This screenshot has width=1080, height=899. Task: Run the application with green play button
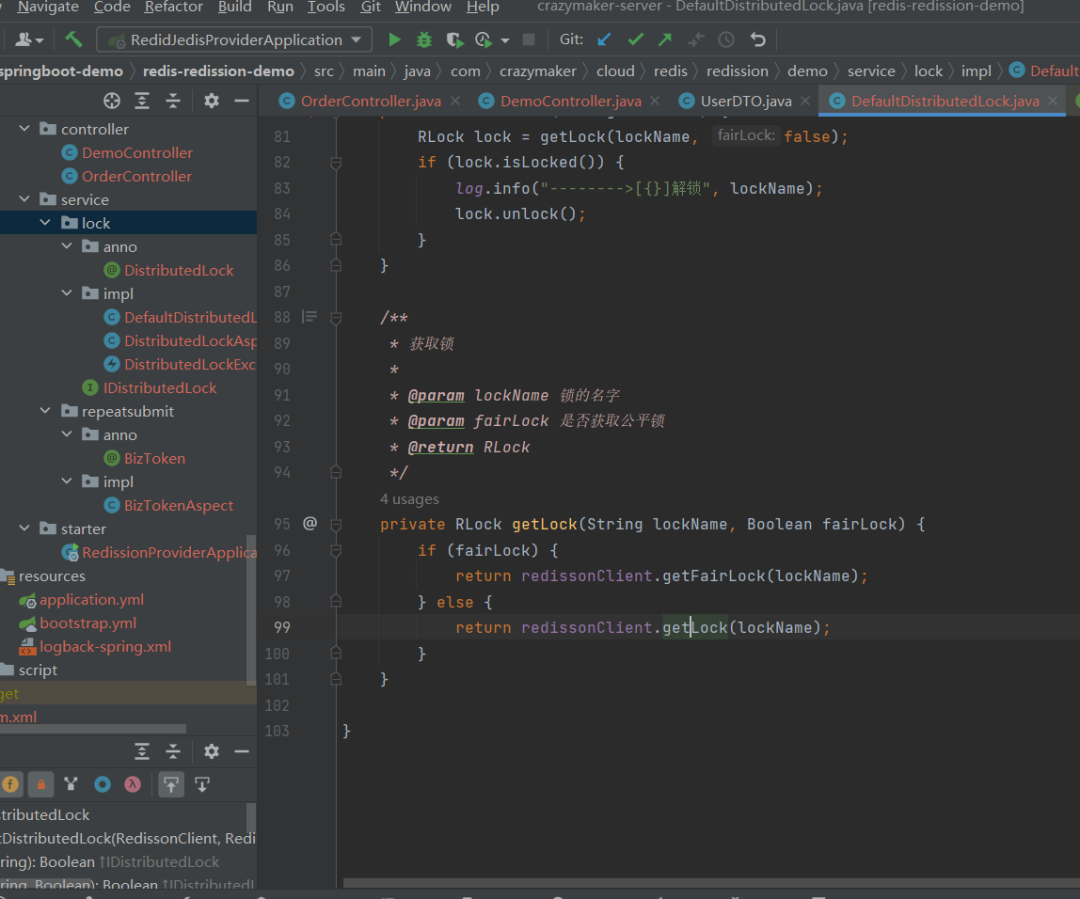pyautogui.click(x=395, y=40)
